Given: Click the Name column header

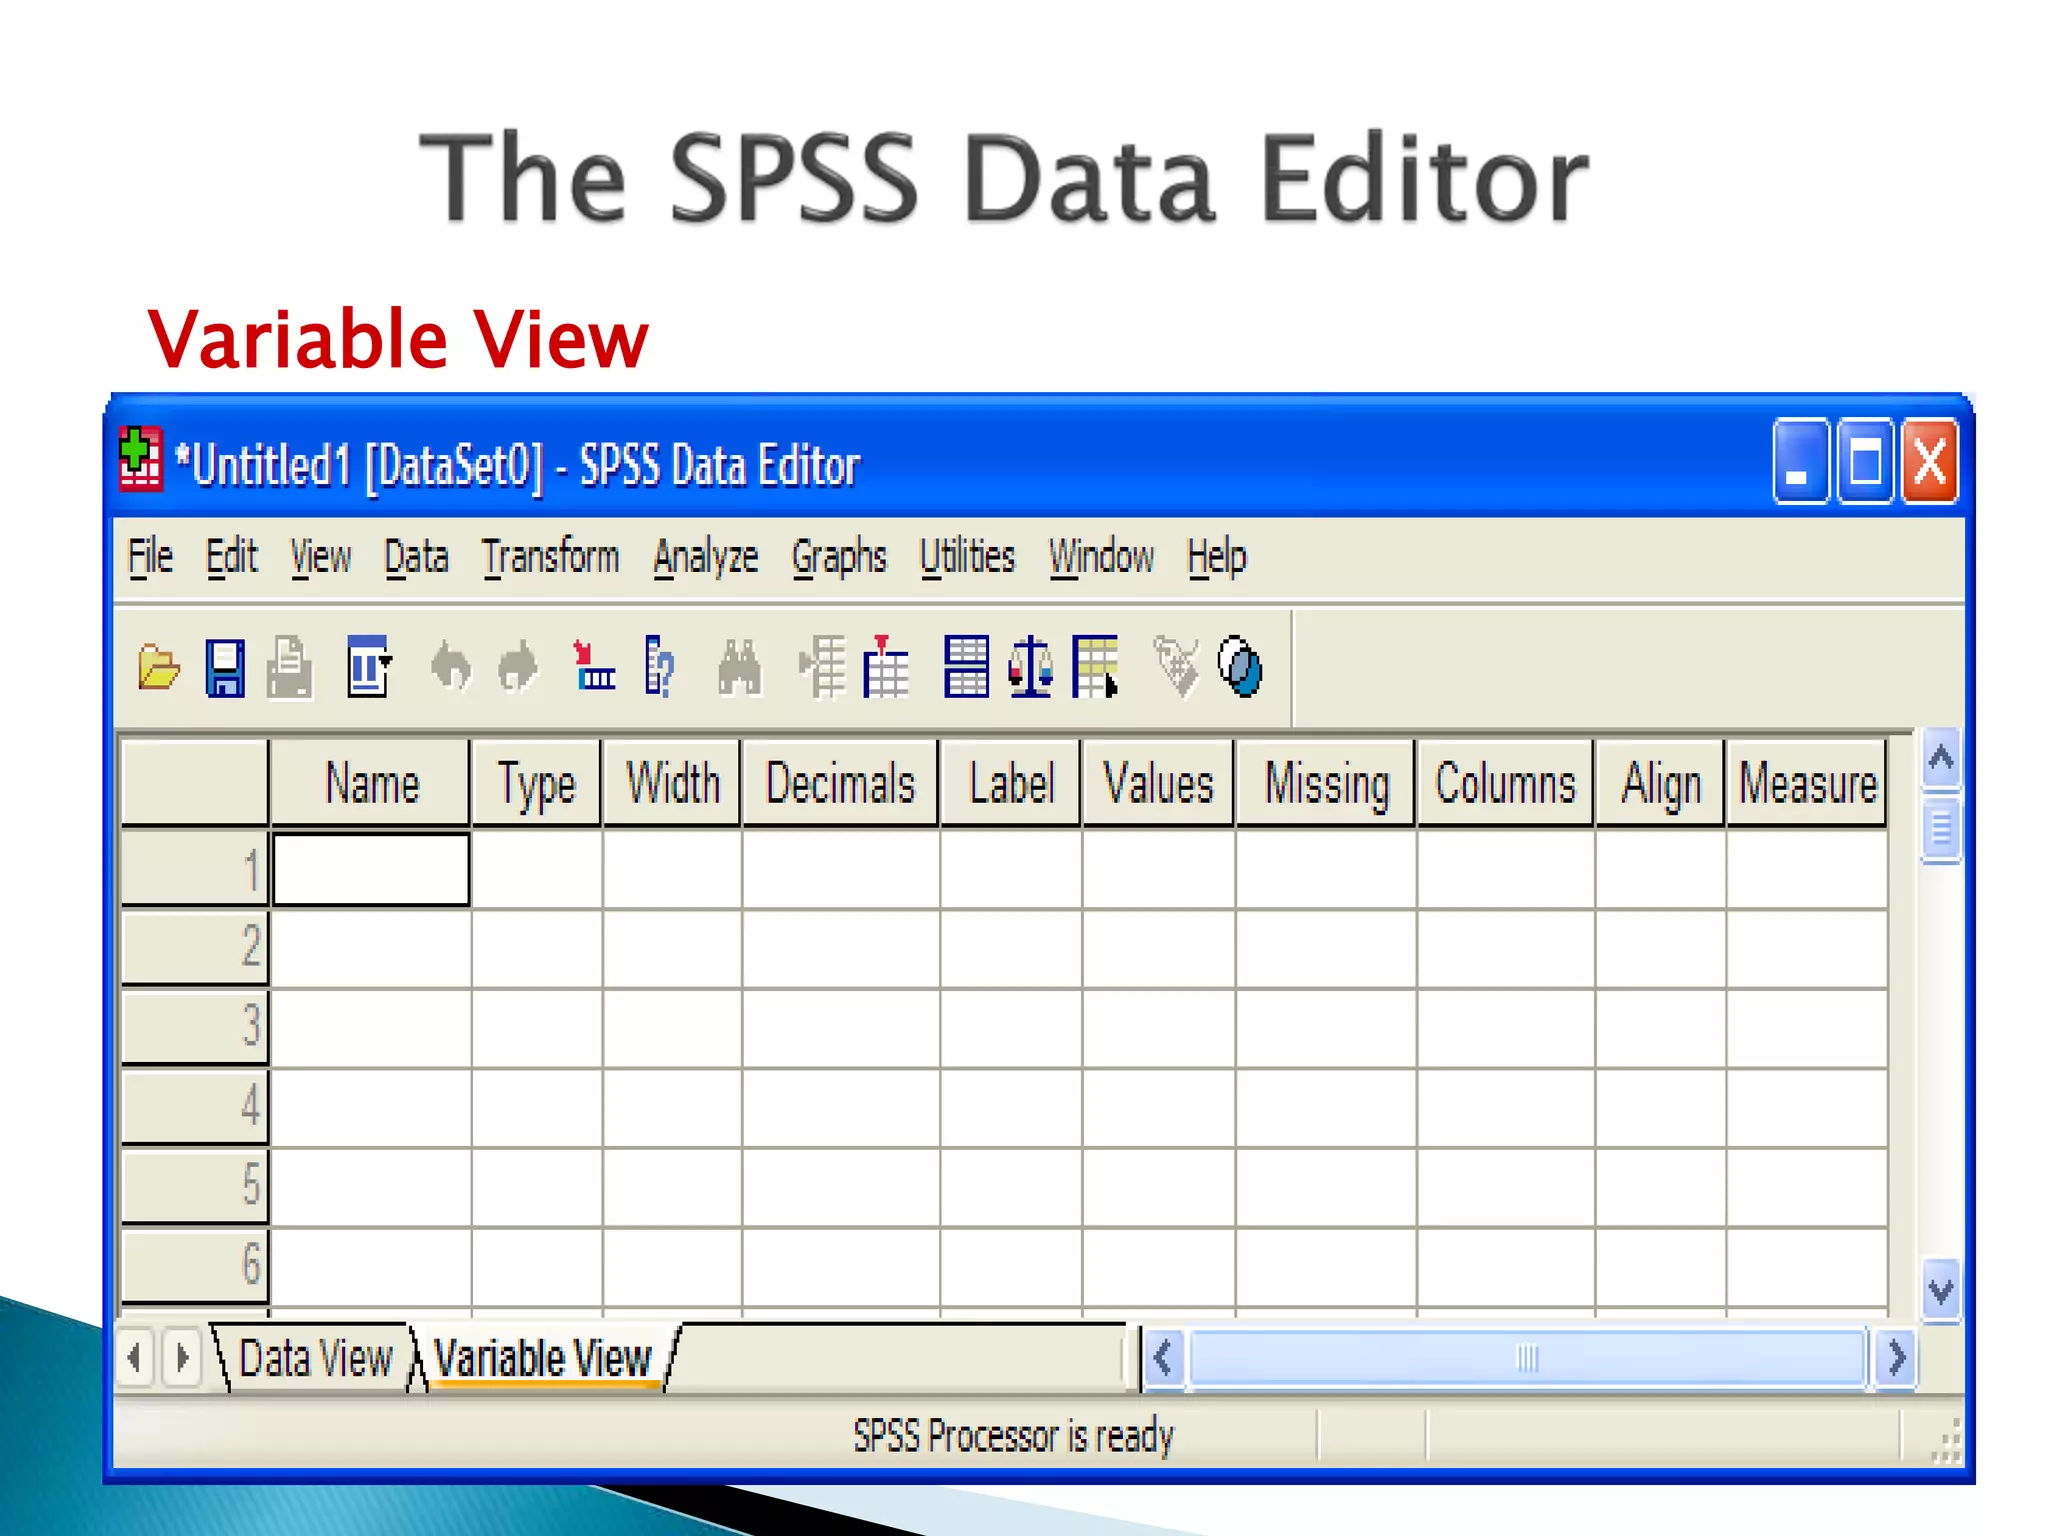Looking at the screenshot, I should point(371,783).
